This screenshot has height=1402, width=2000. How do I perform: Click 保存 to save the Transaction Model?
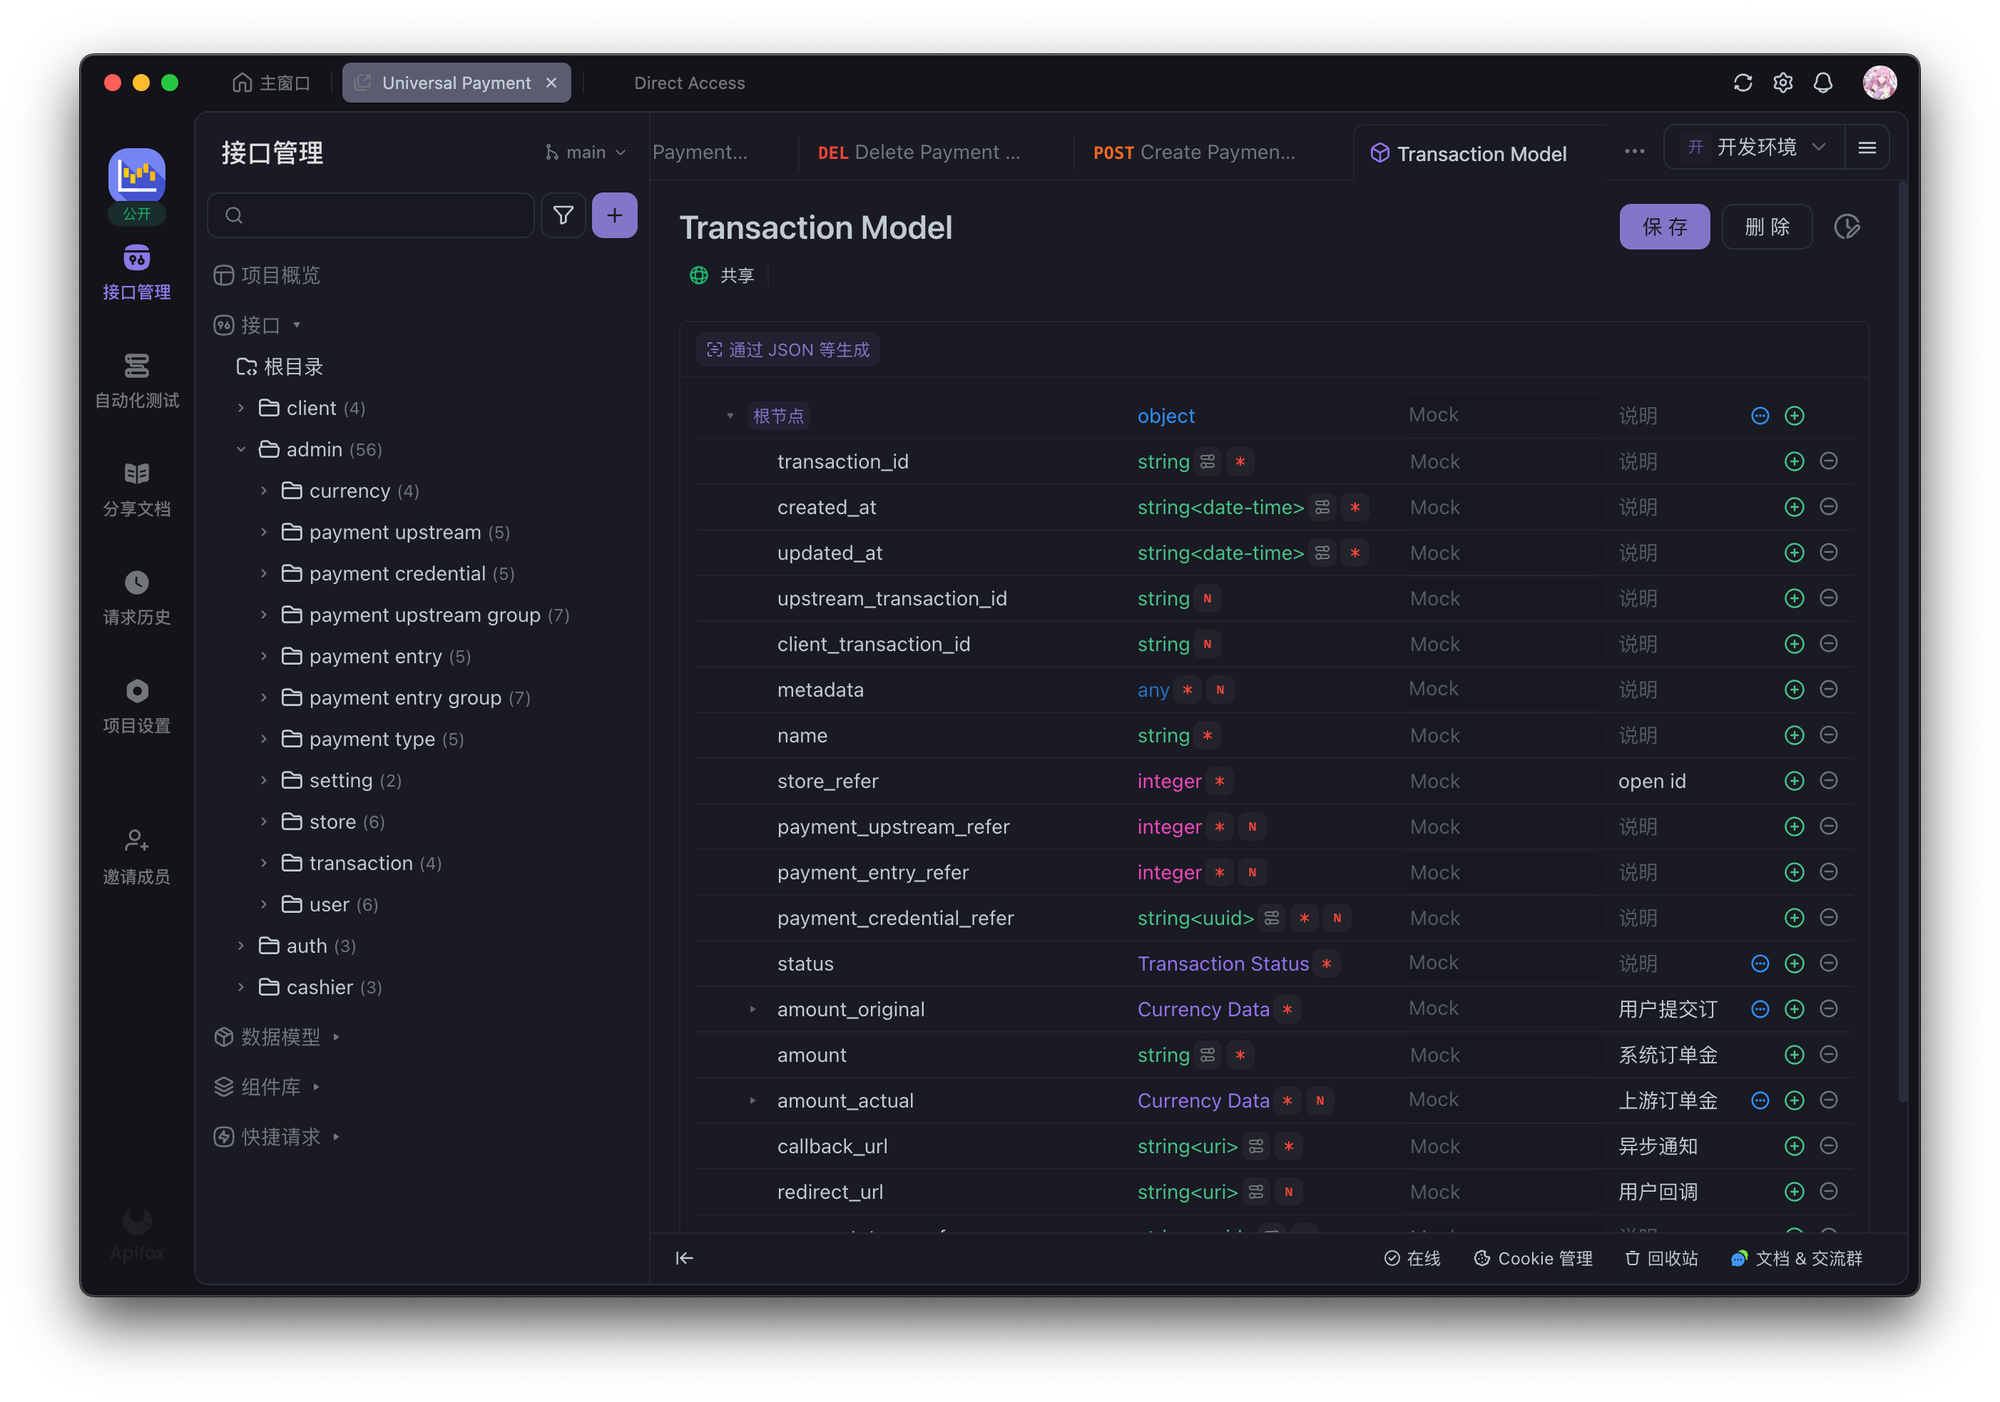1664,226
